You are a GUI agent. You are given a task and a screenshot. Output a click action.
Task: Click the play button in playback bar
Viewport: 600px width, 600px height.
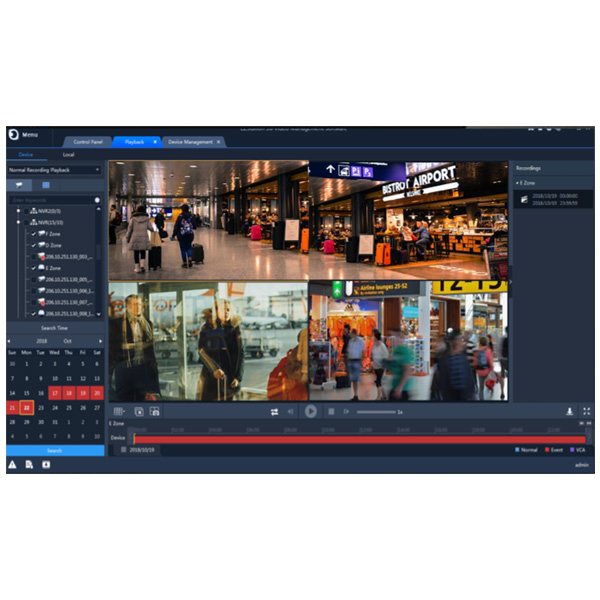pos(310,411)
